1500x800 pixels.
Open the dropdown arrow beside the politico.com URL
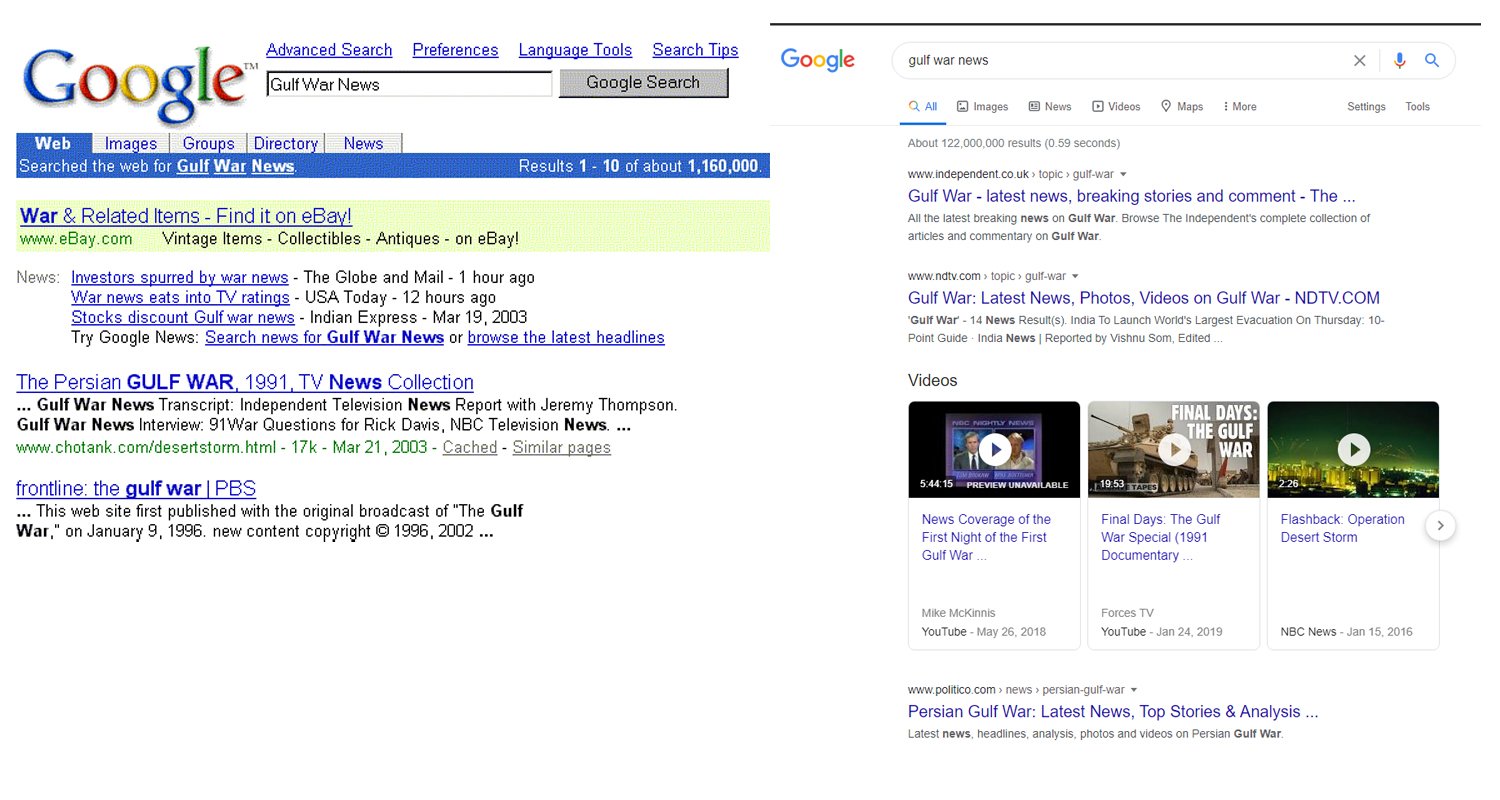[1134, 690]
